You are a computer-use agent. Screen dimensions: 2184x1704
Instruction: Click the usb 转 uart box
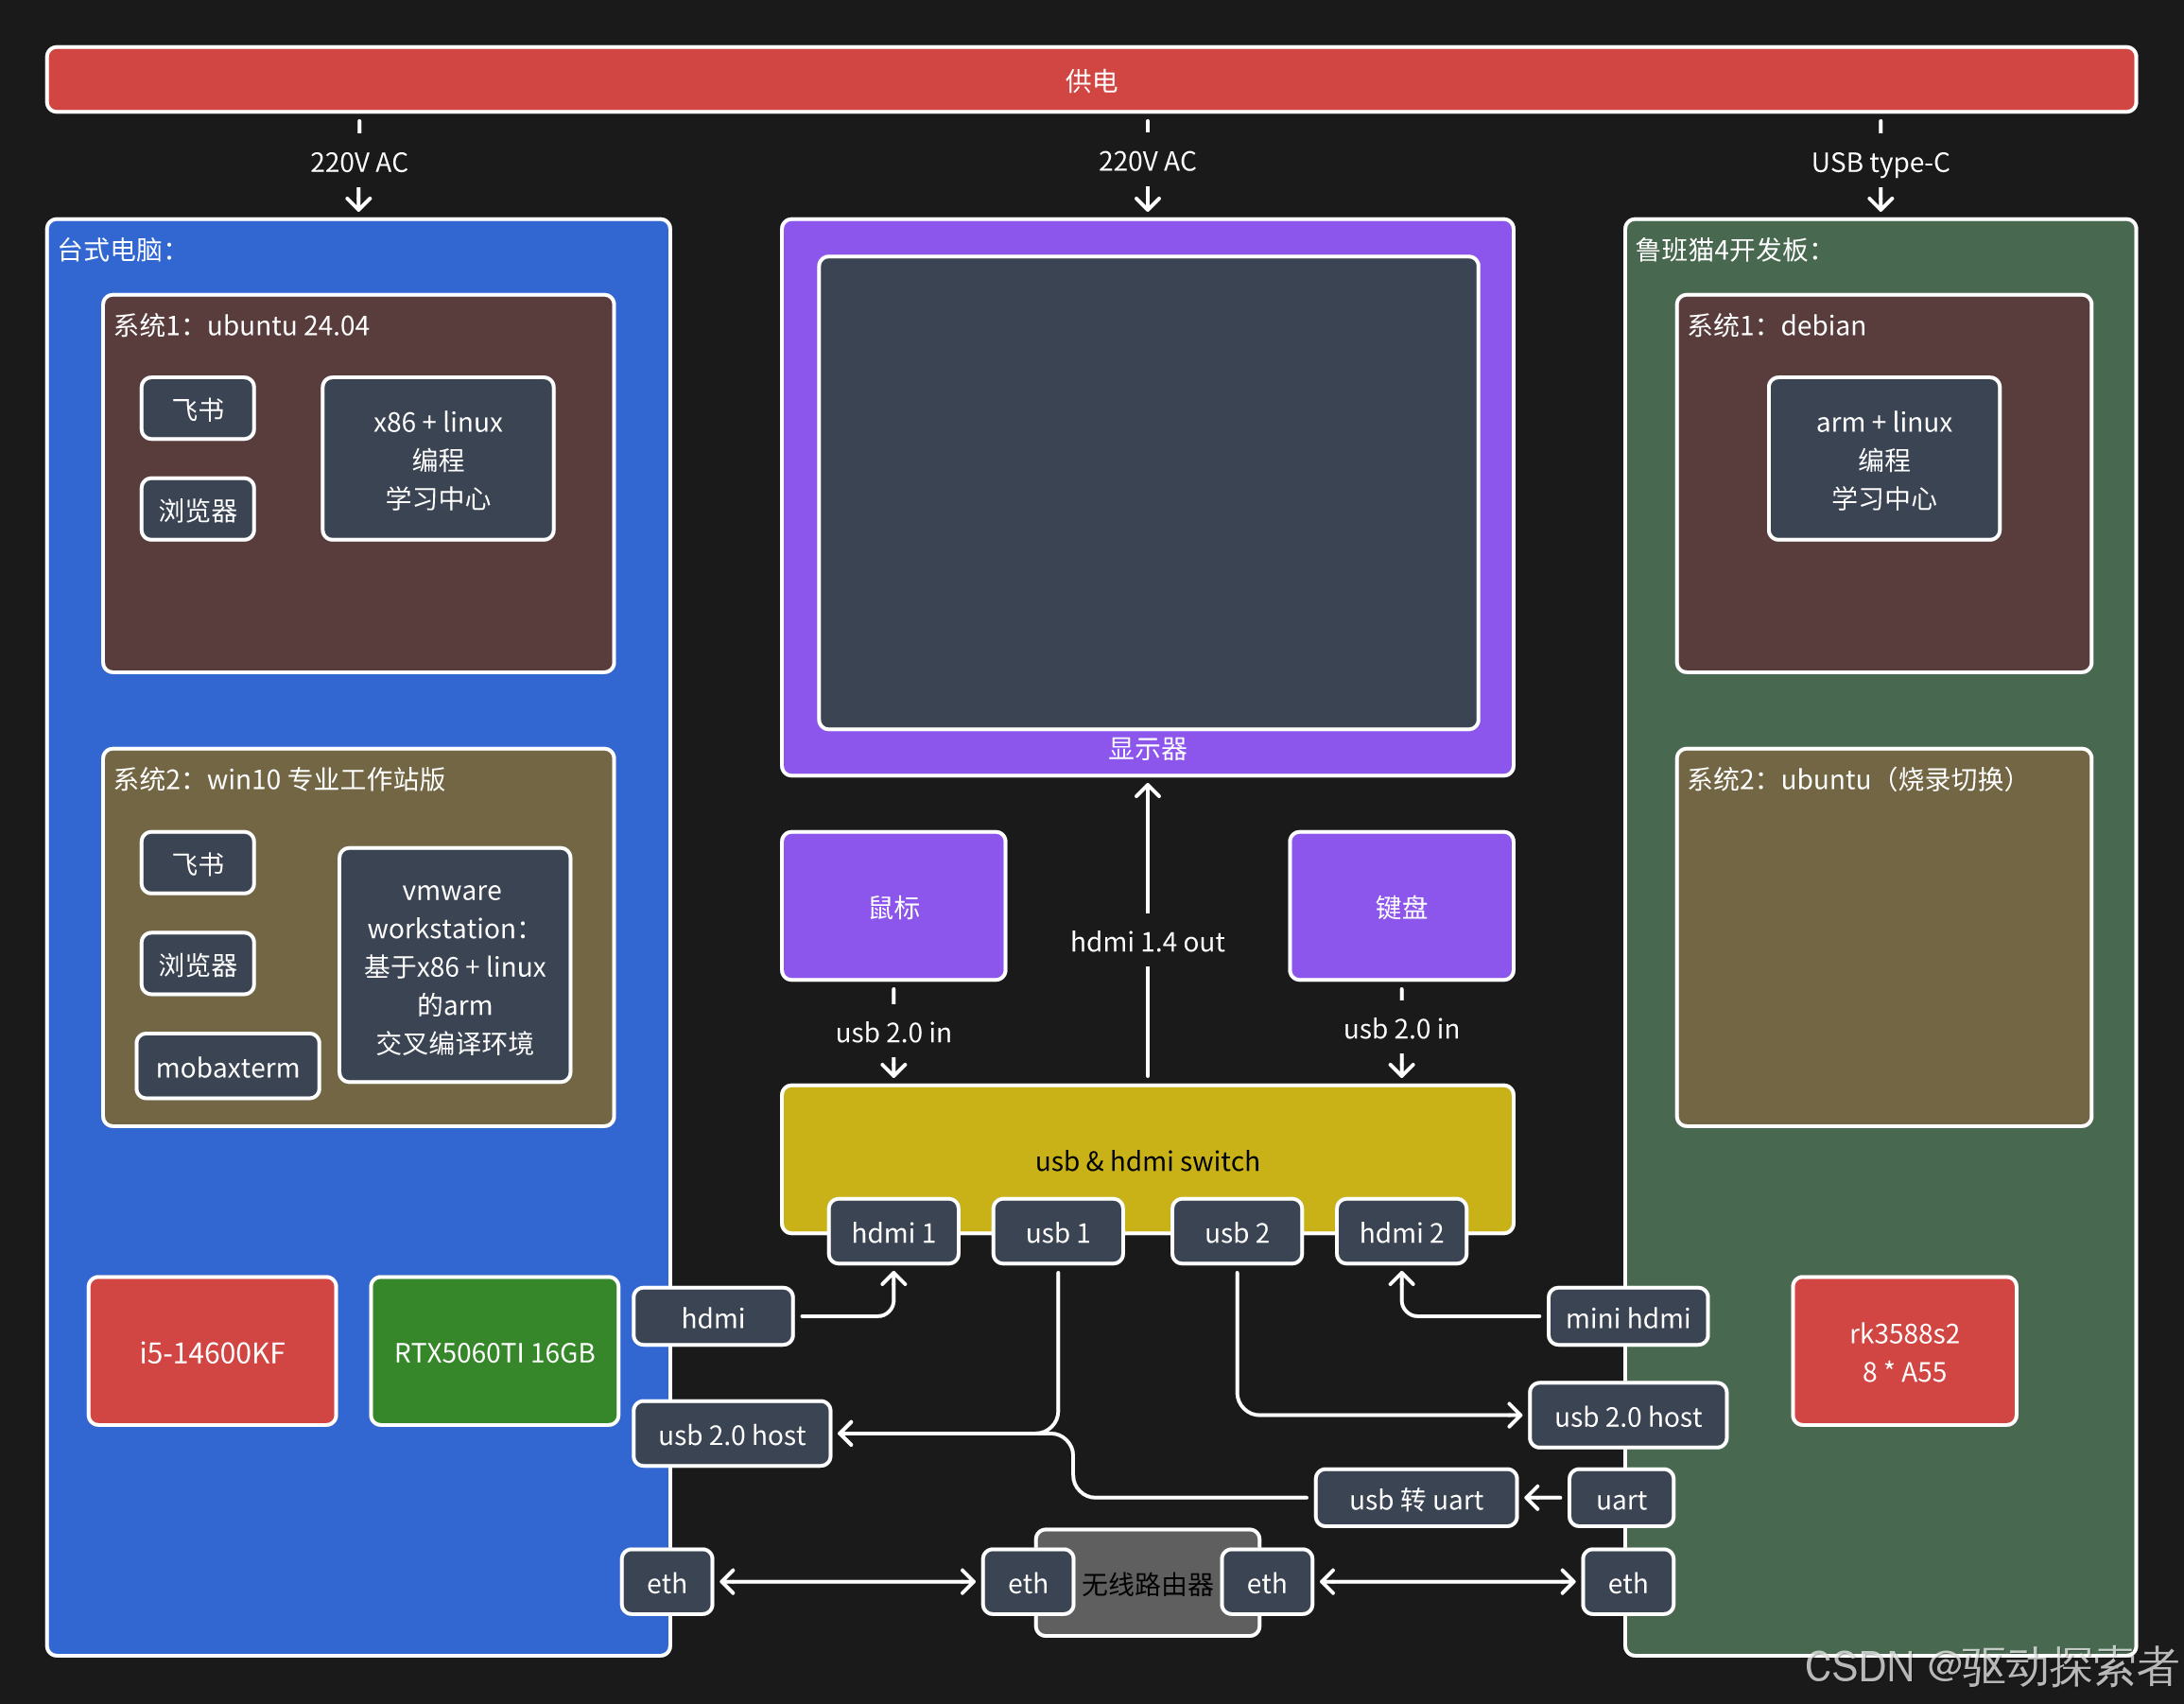tap(1416, 1498)
